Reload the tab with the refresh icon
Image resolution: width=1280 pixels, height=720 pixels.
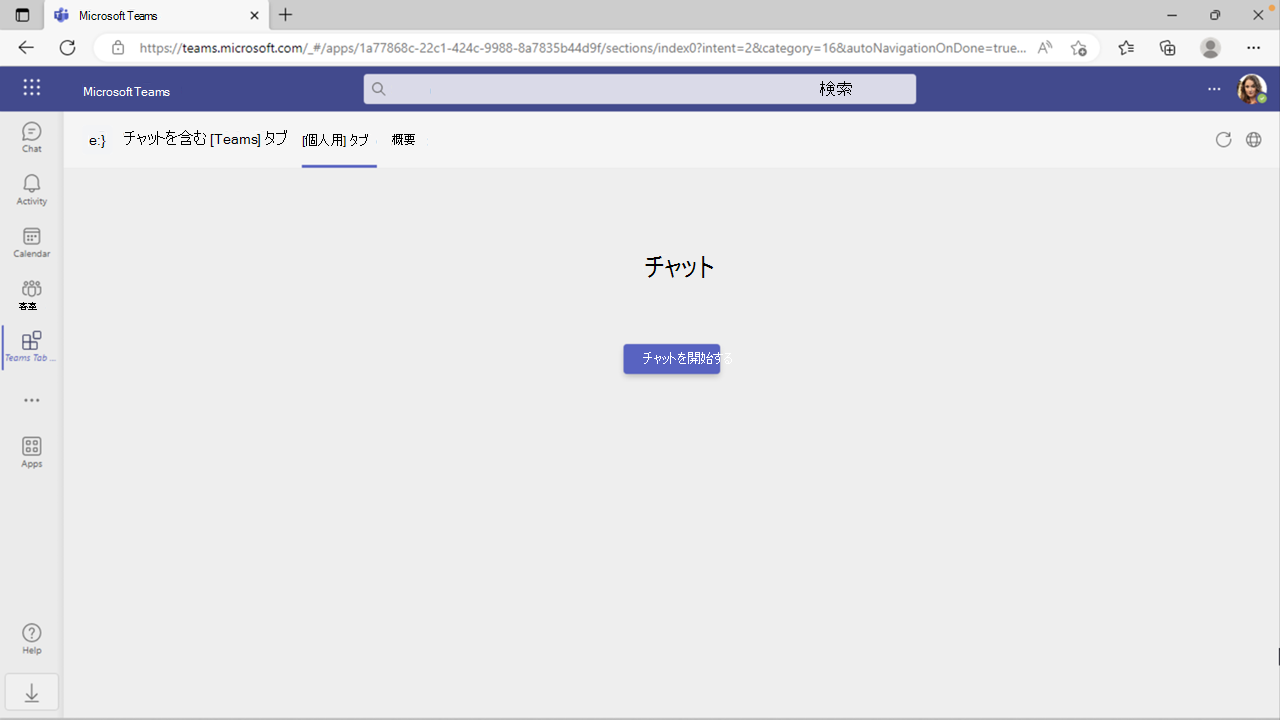1223,140
